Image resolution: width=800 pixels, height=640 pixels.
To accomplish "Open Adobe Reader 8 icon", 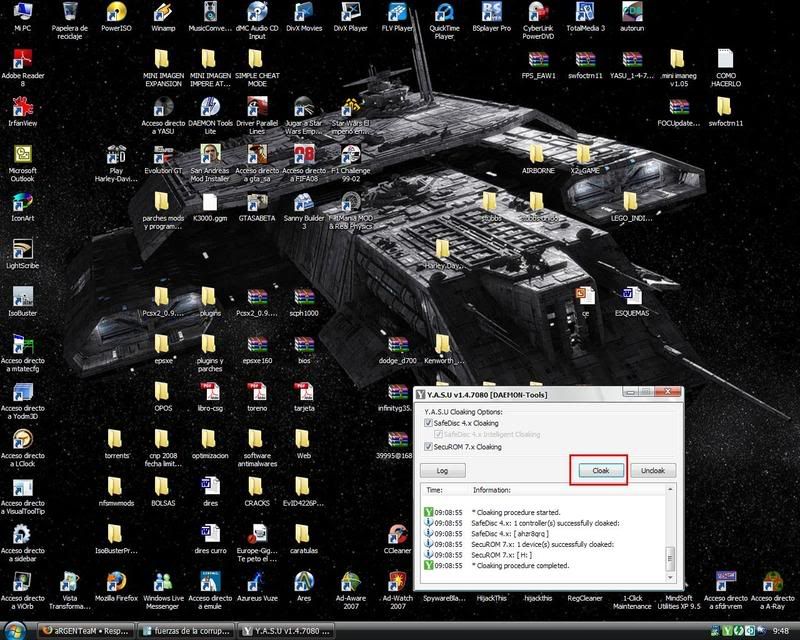I will click(x=22, y=68).
